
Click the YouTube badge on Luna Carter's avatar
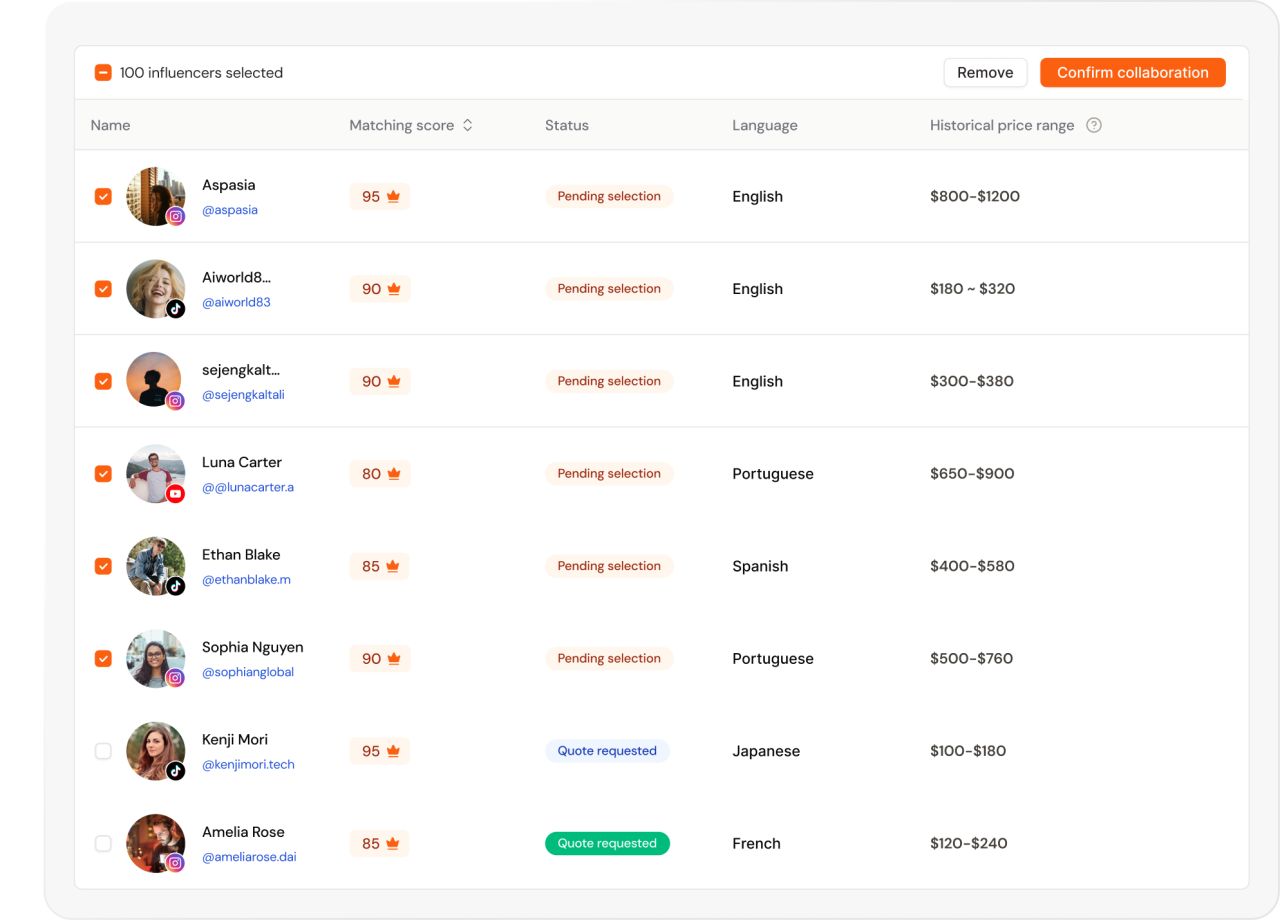click(176, 494)
